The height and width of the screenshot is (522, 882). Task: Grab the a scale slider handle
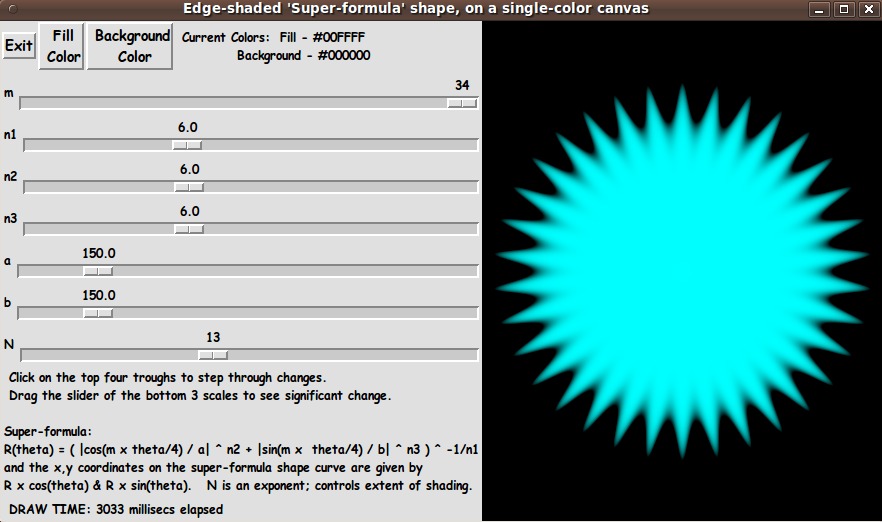coord(97,271)
